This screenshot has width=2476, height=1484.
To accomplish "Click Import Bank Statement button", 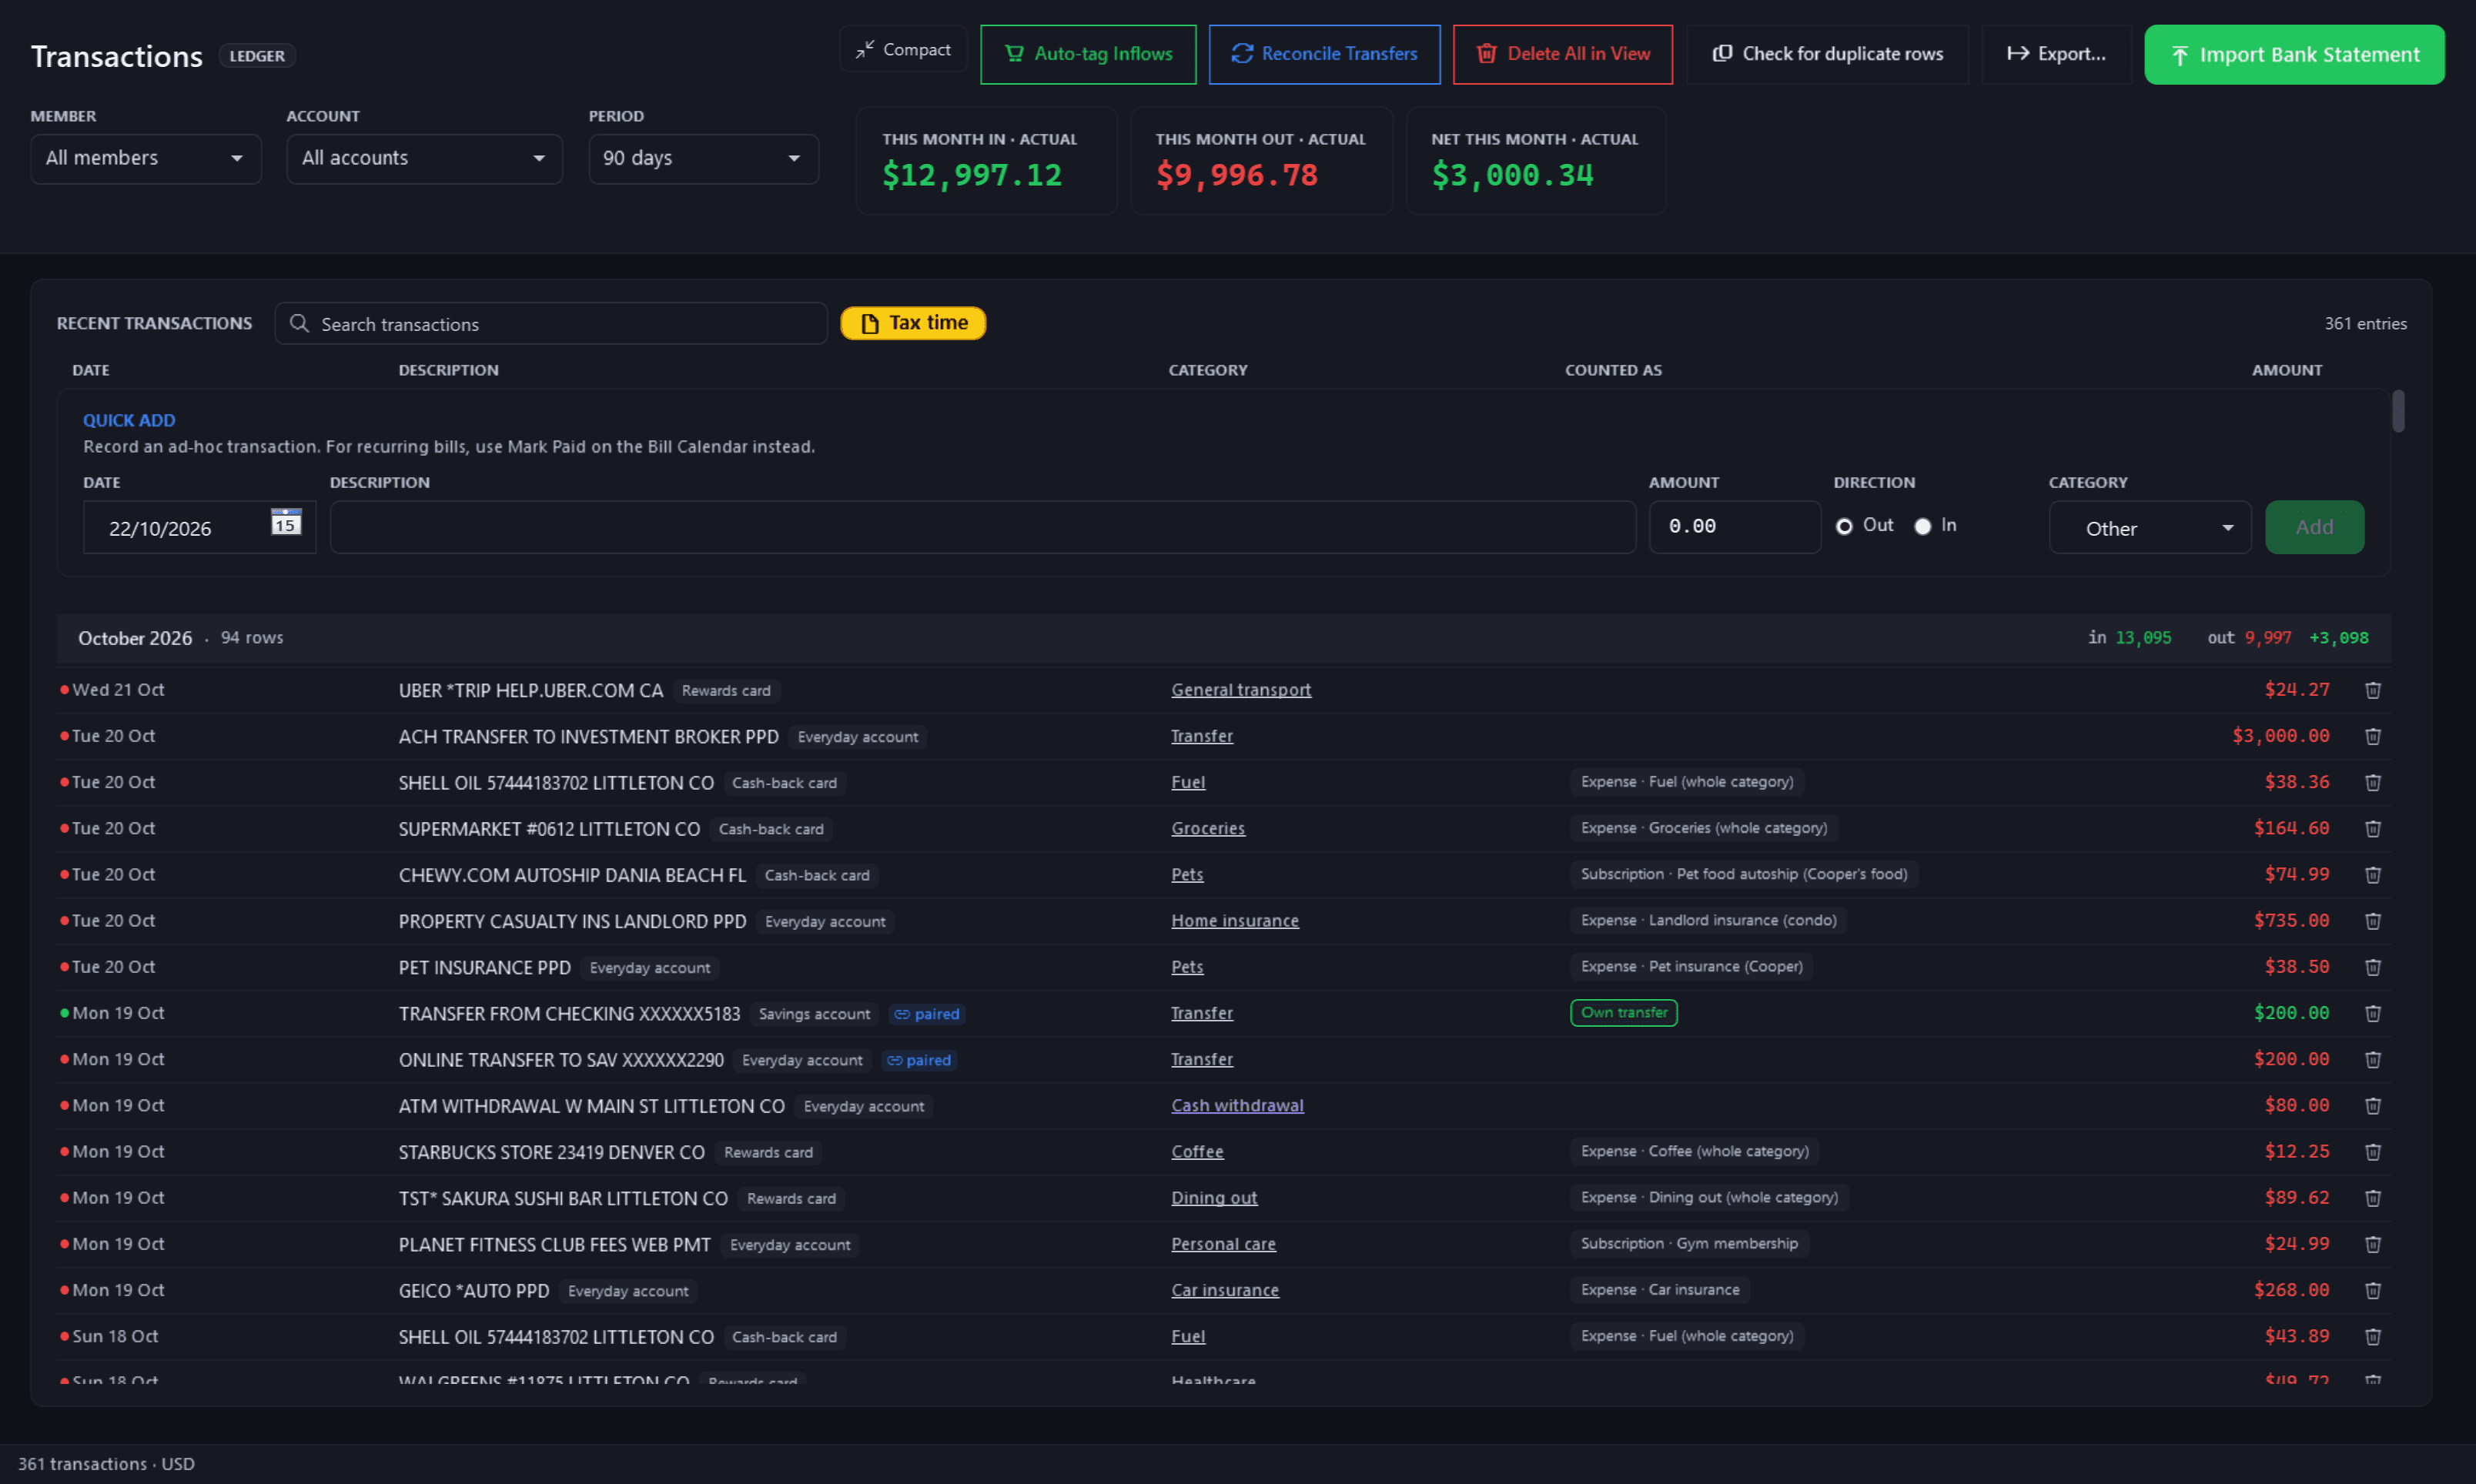I will 2294,54.
